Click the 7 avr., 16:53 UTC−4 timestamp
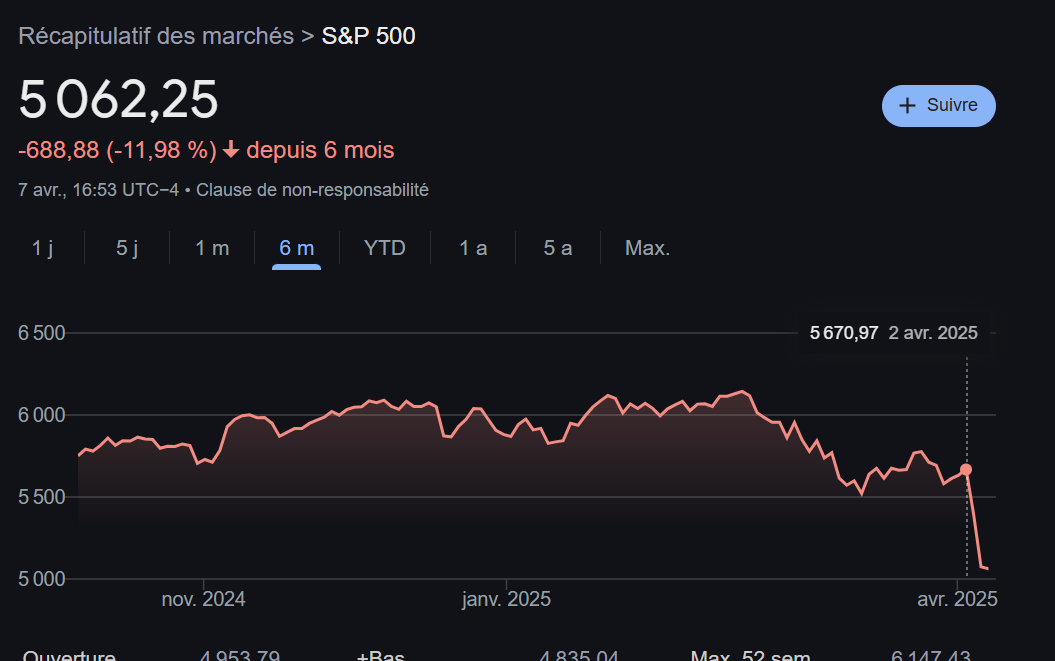This screenshot has height=661, width=1055. coord(99,190)
